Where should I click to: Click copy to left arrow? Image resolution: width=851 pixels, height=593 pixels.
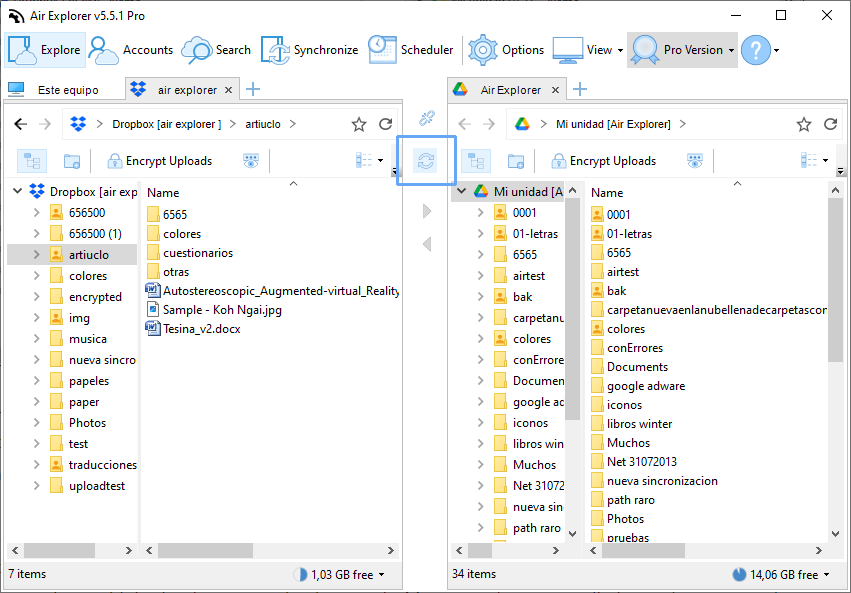pyautogui.click(x=427, y=244)
